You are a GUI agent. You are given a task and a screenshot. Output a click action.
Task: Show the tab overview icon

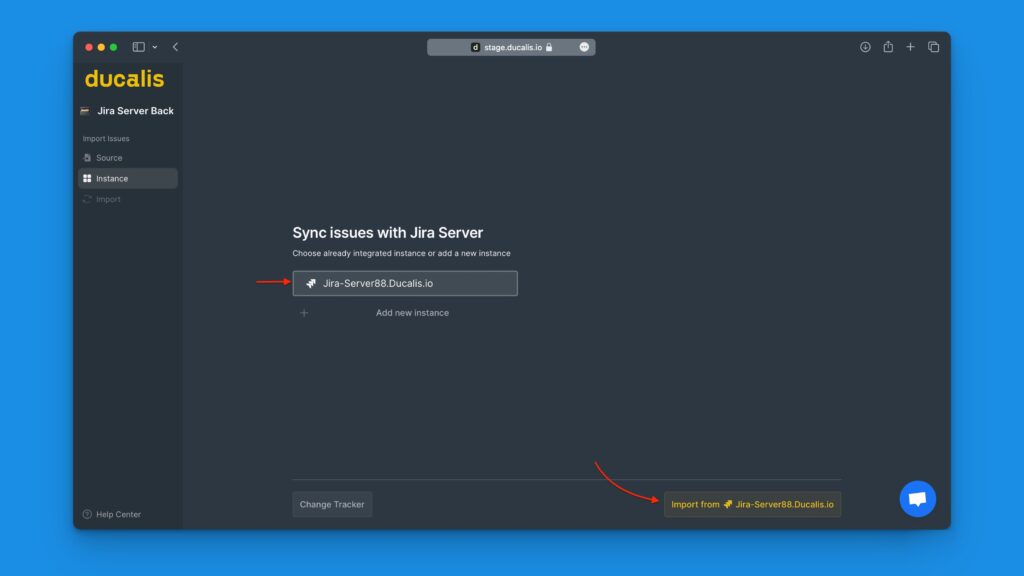click(933, 47)
